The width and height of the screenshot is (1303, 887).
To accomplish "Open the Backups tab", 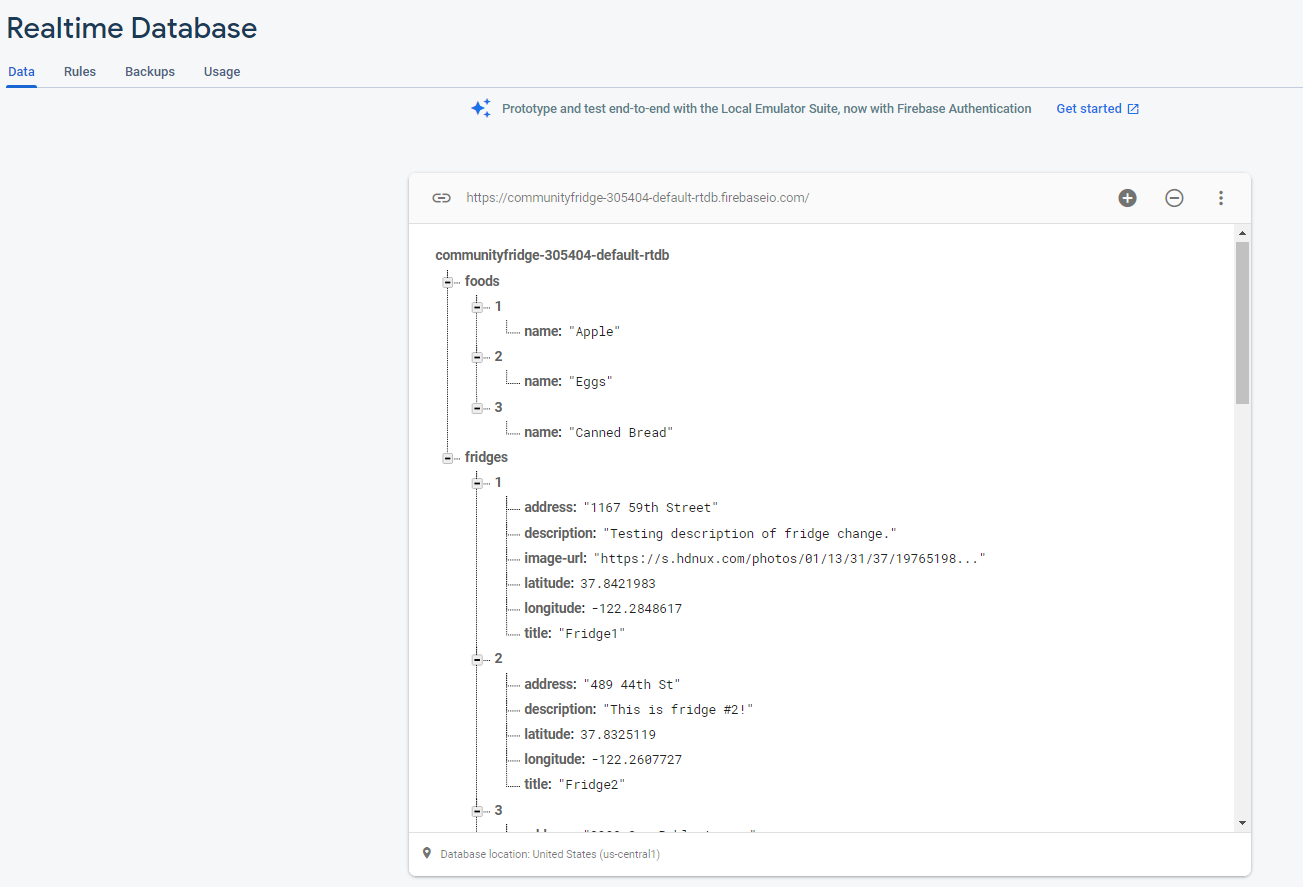I will [x=150, y=72].
